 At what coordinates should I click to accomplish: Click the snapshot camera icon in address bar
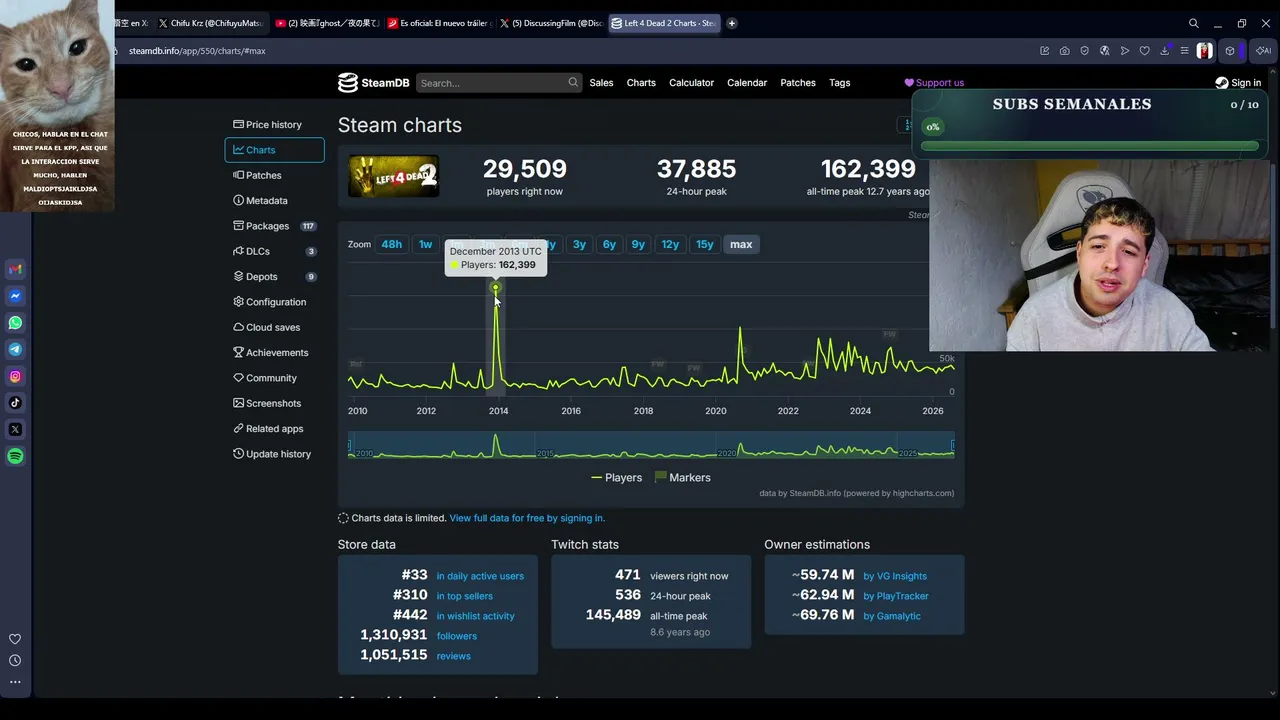tap(1064, 51)
